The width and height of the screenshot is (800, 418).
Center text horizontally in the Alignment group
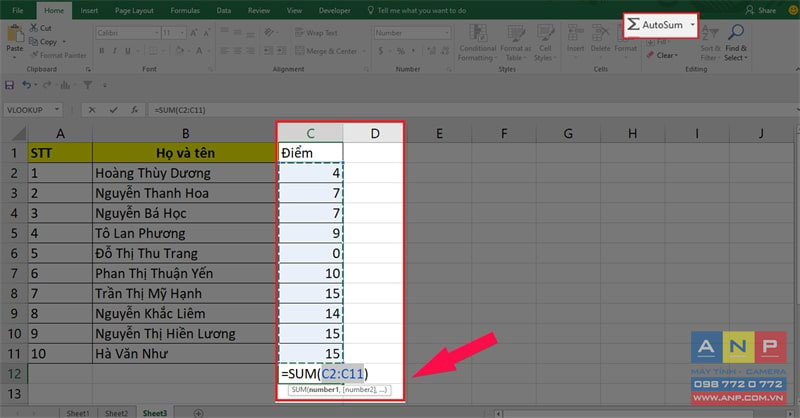(x=237, y=51)
